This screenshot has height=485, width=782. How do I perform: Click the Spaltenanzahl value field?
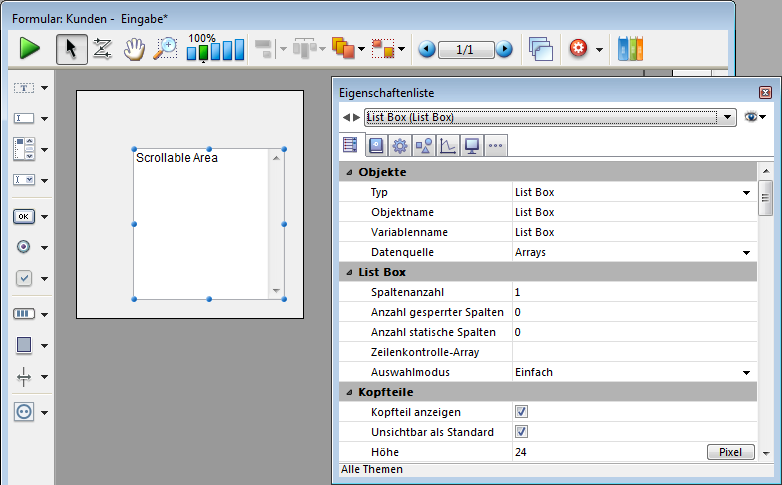click(630, 292)
